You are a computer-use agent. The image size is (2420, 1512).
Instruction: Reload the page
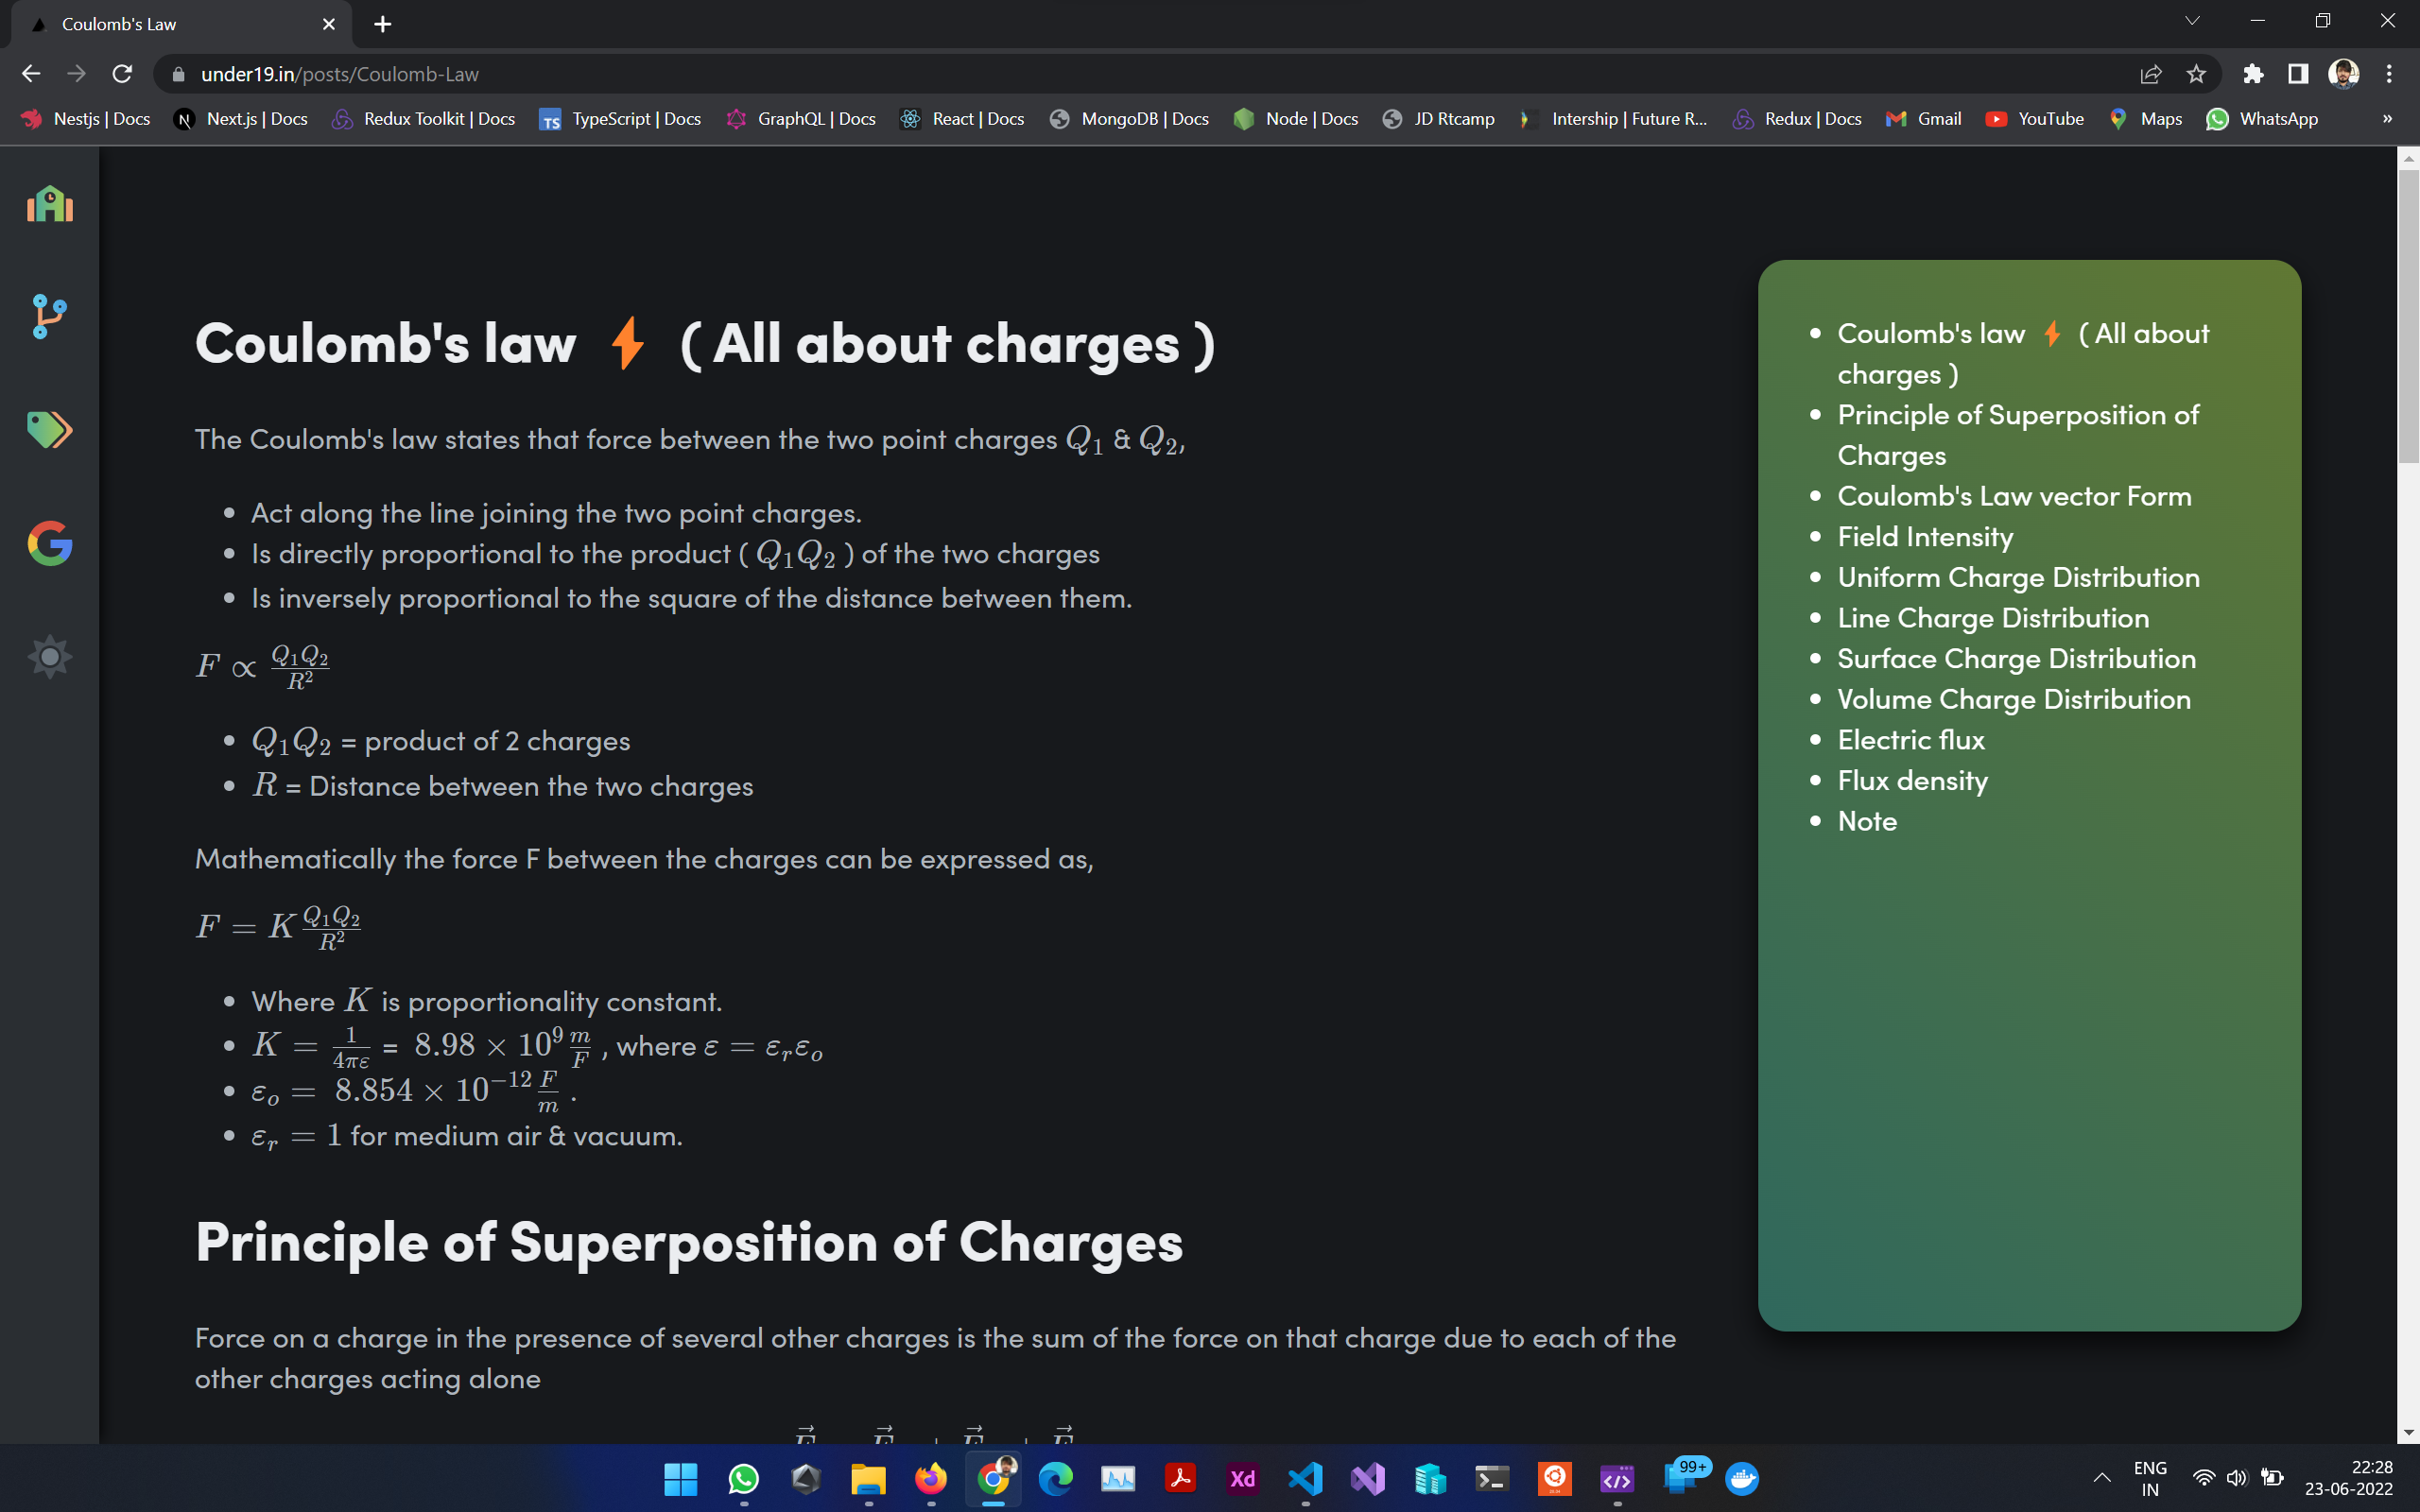[x=122, y=74]
